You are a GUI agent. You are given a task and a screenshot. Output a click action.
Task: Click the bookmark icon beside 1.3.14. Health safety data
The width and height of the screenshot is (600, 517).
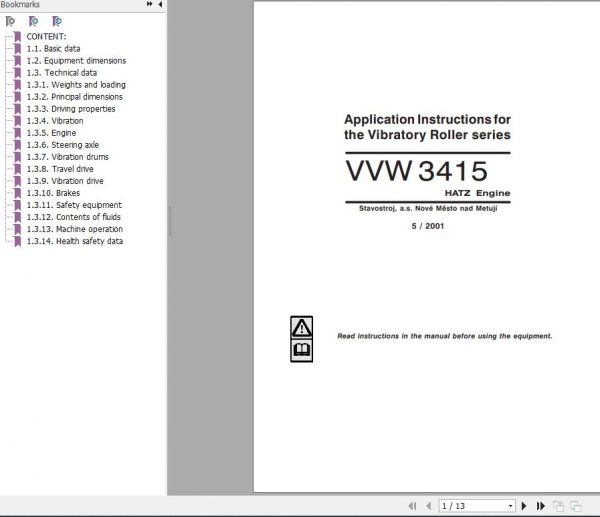17,241
